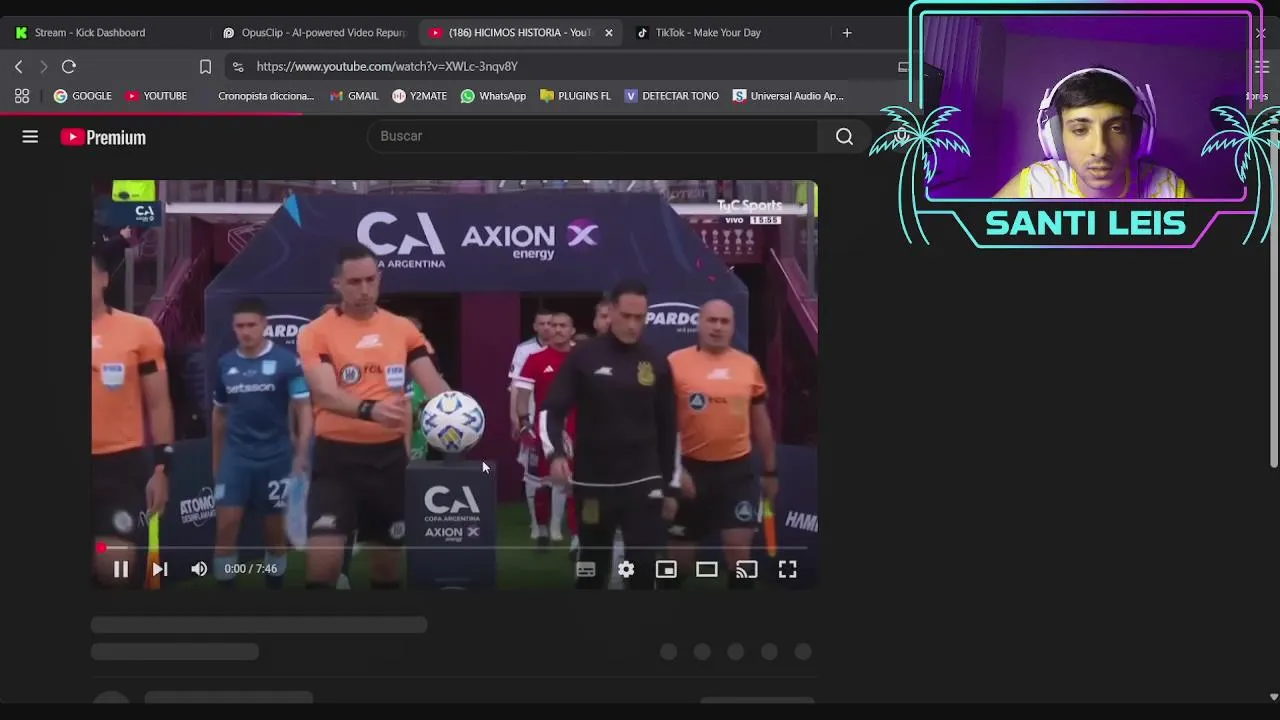Viewport: 1280px width, 720px height.
Task: Go back in browser history
Action: point(18,66)
